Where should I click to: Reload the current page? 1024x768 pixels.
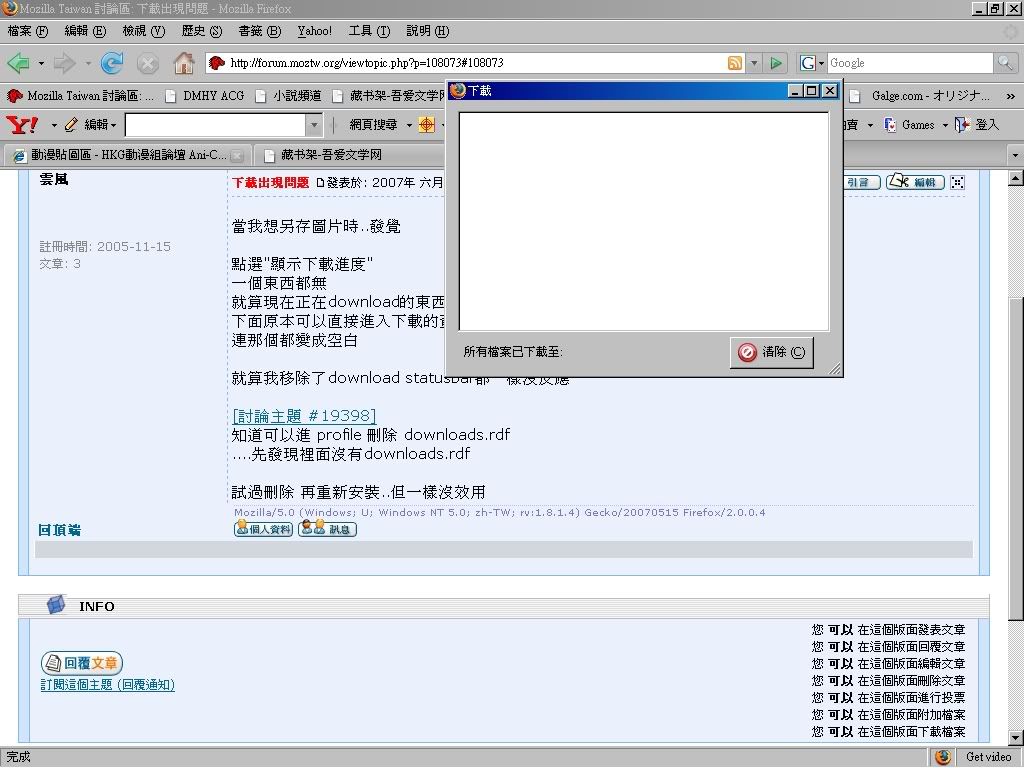pyautogui.click(x=112, y=63)
